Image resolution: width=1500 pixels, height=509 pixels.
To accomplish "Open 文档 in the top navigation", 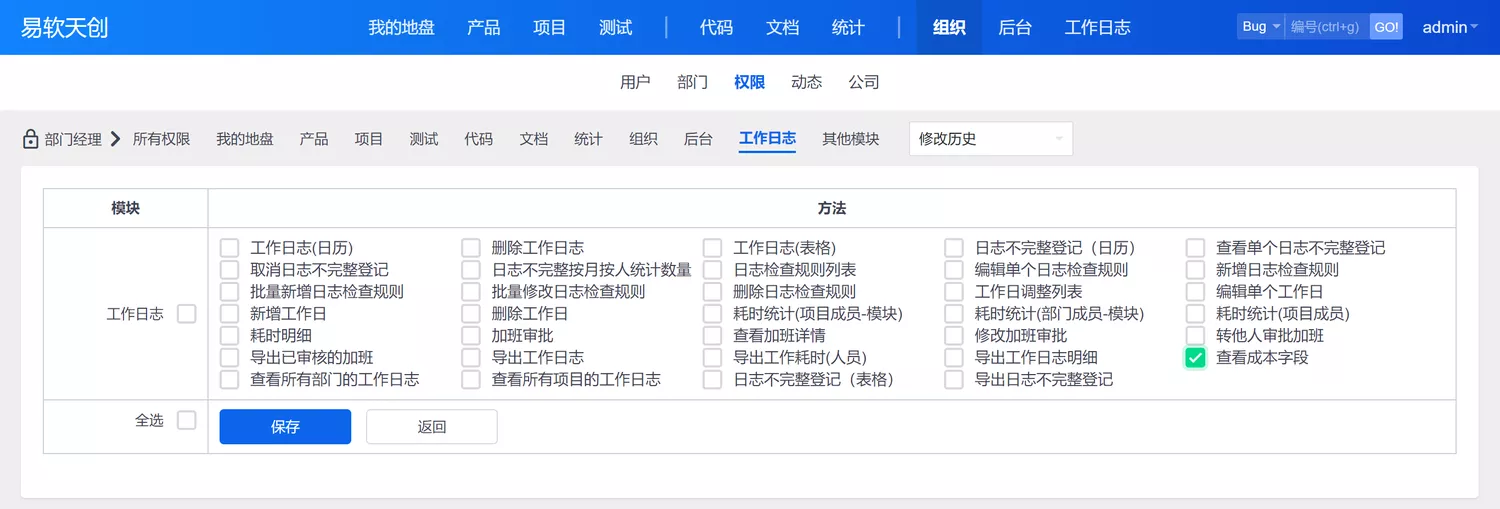I will [x=782, y=27].
